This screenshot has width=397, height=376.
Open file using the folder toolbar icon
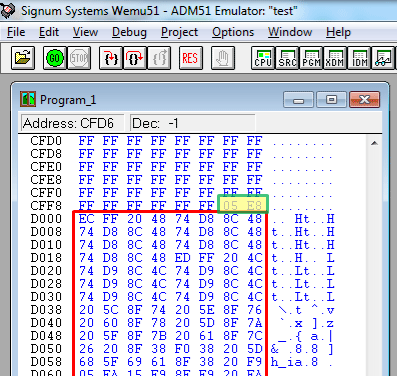pos(23,58)
